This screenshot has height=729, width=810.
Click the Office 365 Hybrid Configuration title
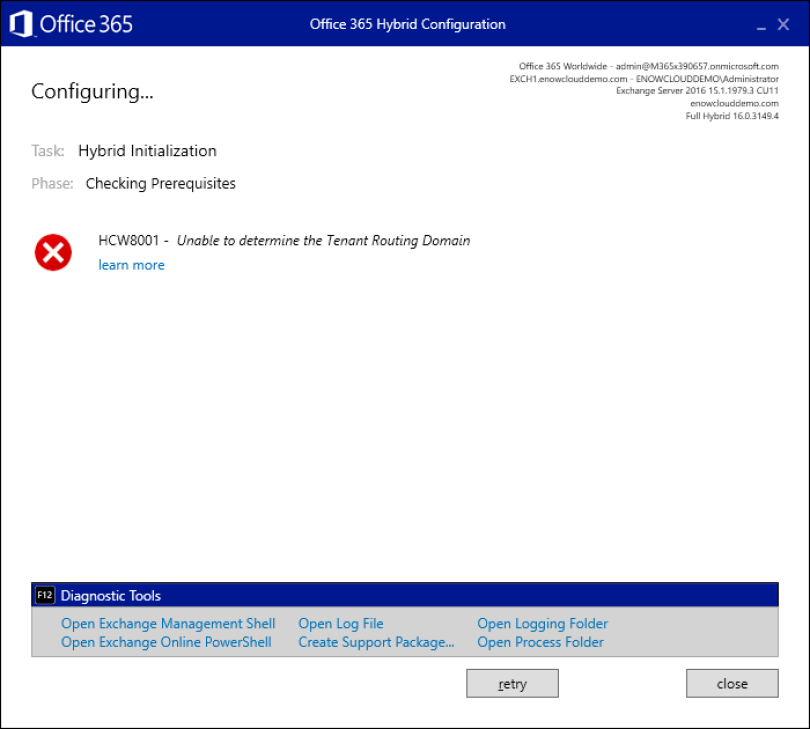407,24
